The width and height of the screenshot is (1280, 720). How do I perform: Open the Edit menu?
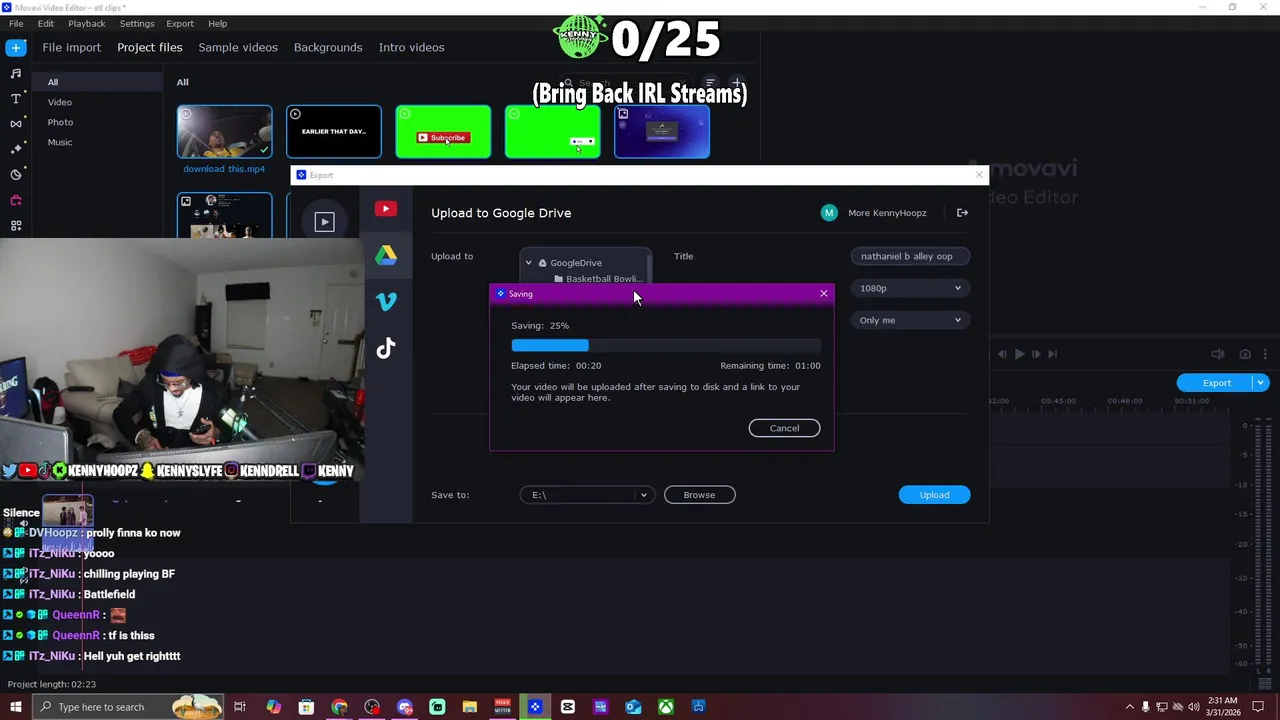(x=46, y=23)
